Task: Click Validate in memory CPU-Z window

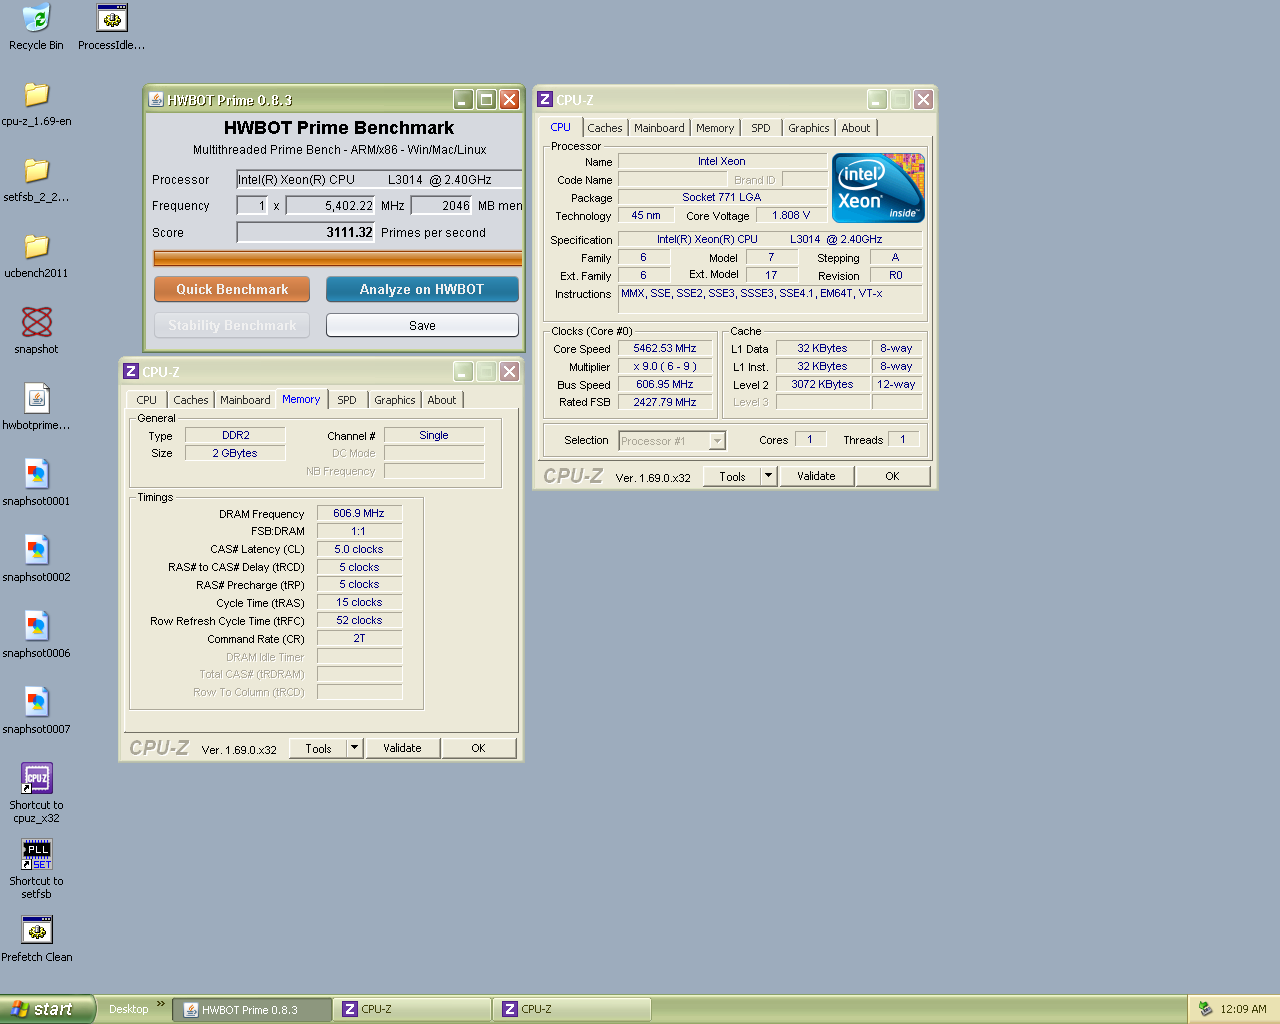Action: click(x=402, y=748)
